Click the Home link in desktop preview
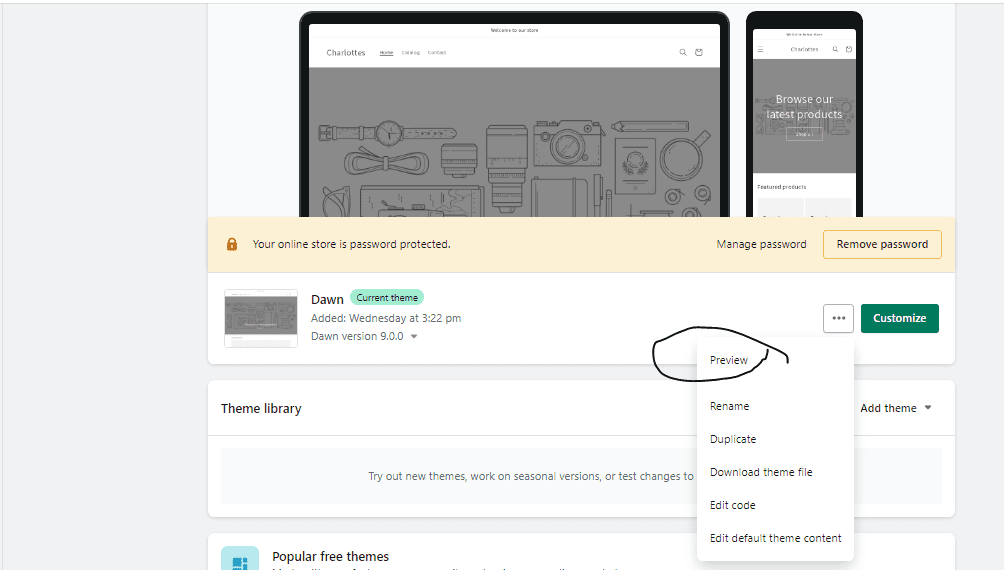The width and height of the screenshot is (1004, 570). 386,53
